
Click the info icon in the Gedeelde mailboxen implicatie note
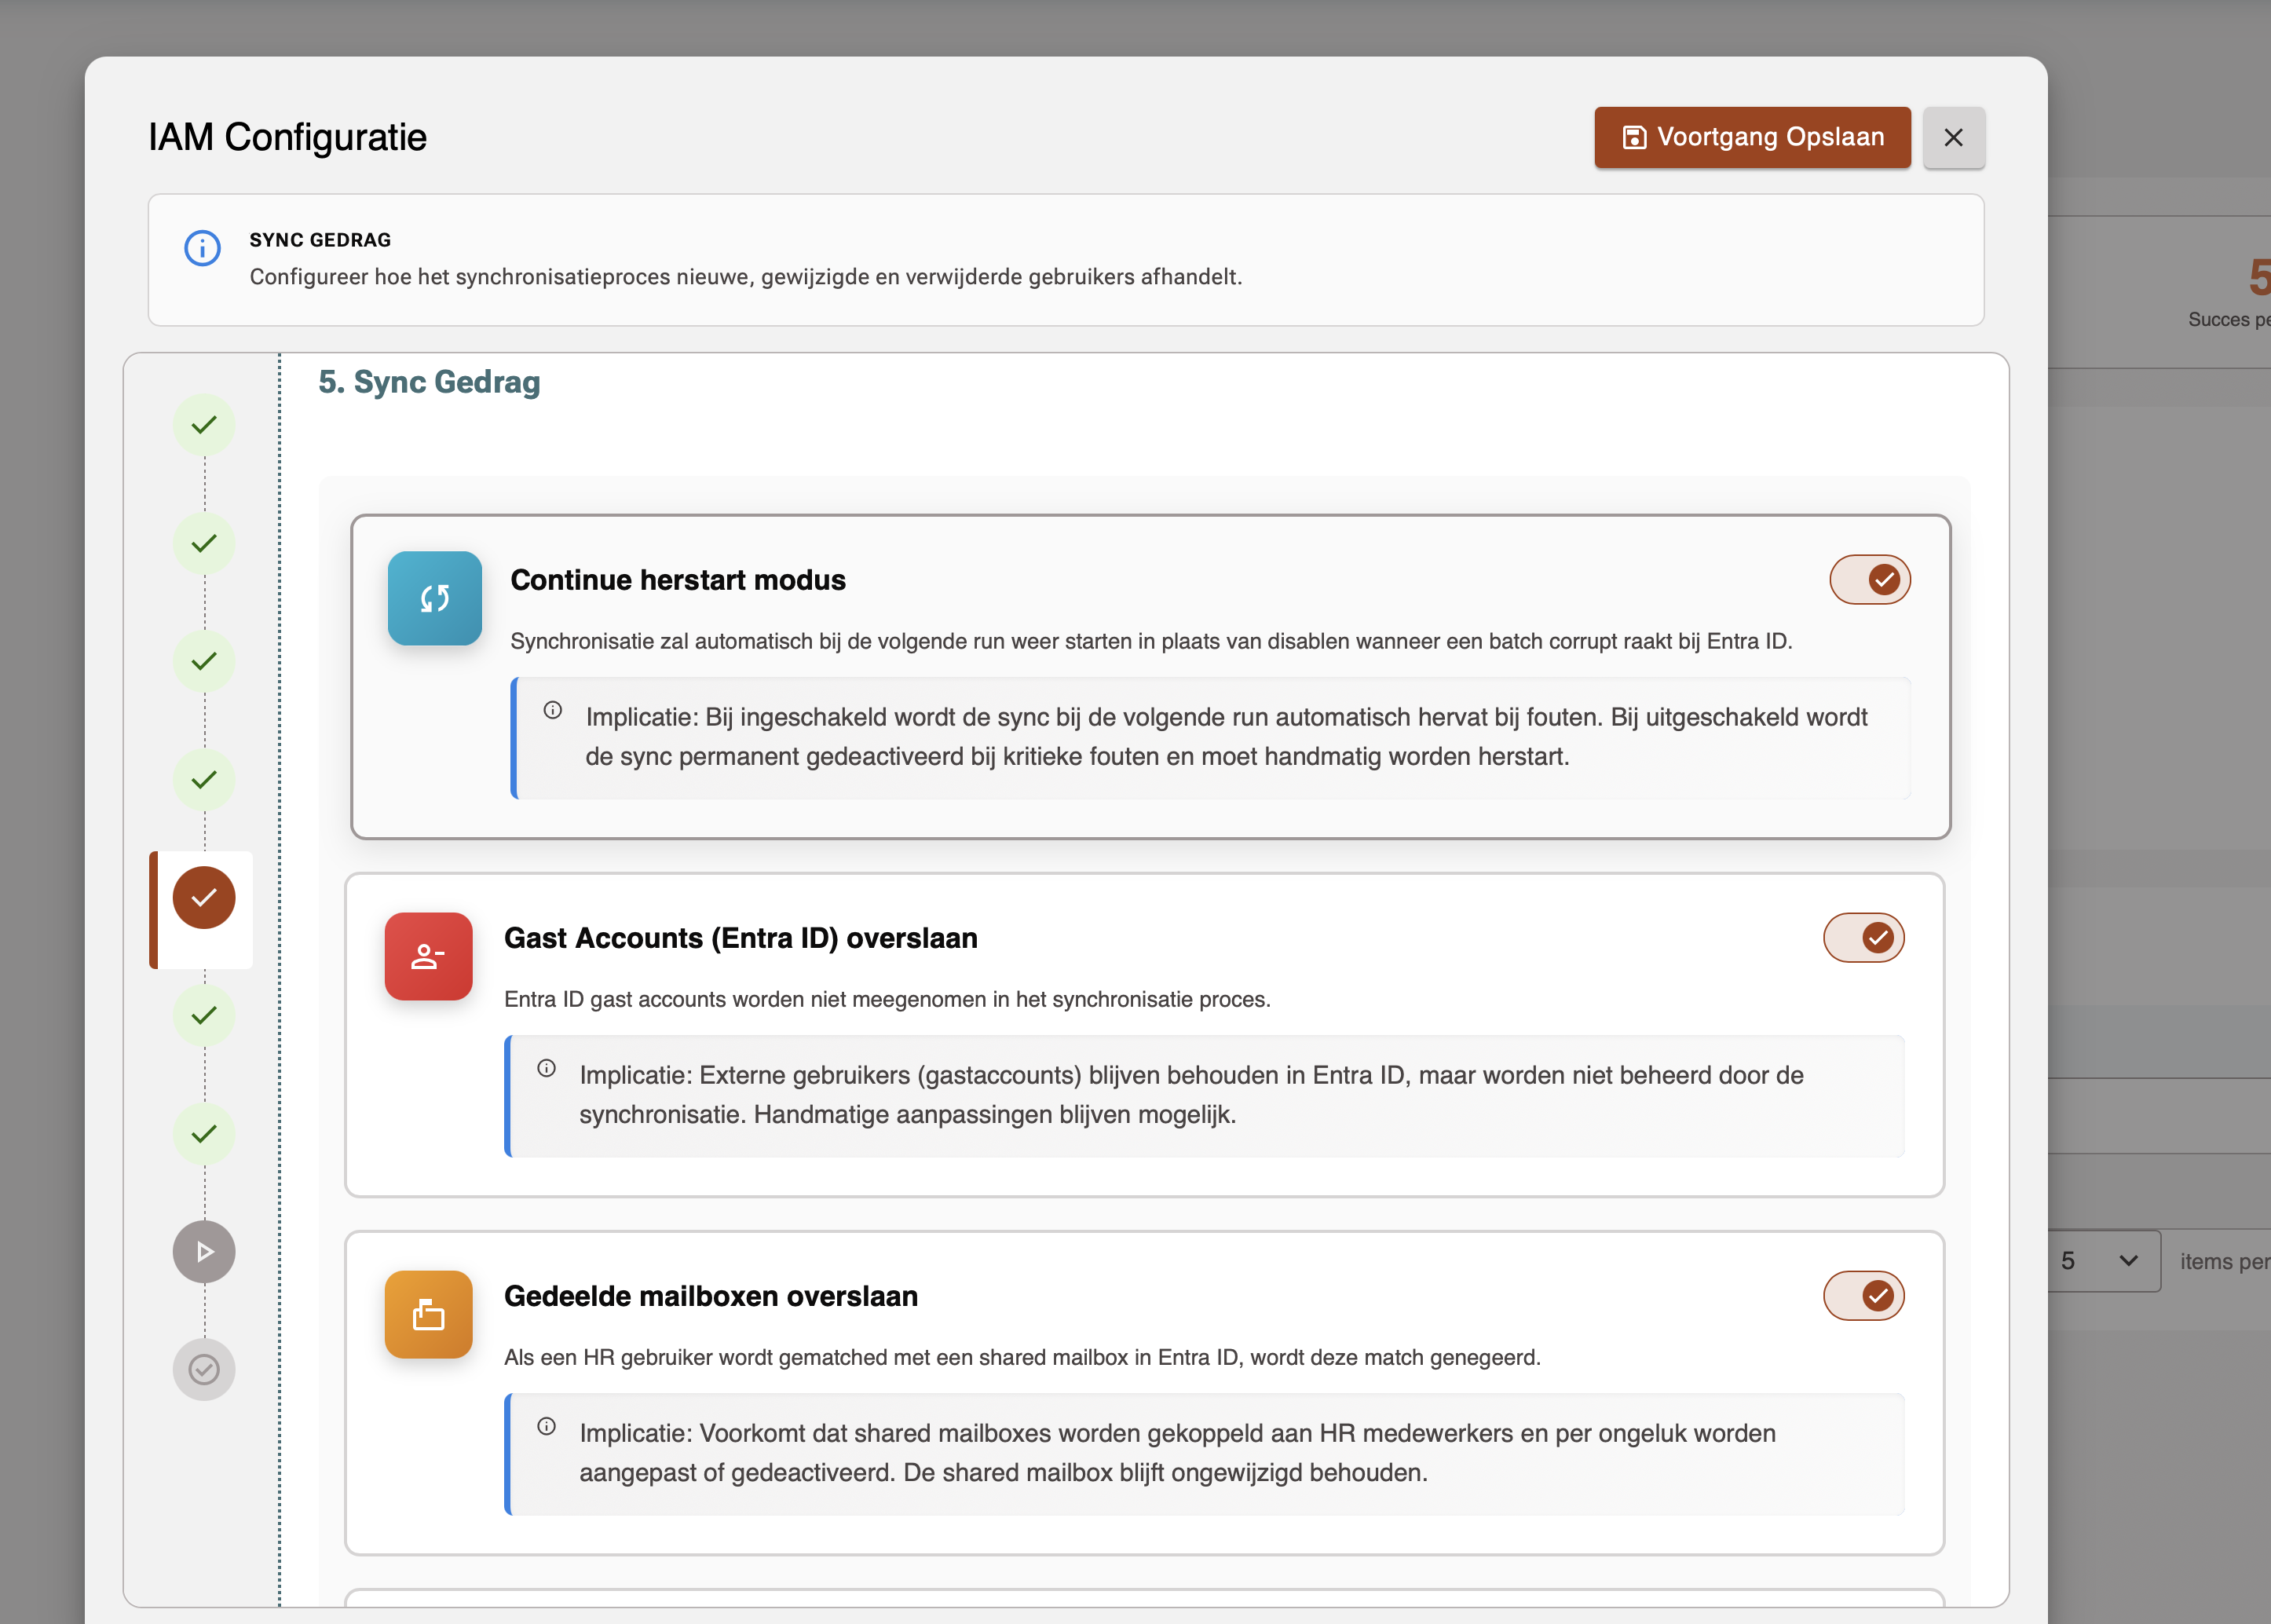(547, 1426)
